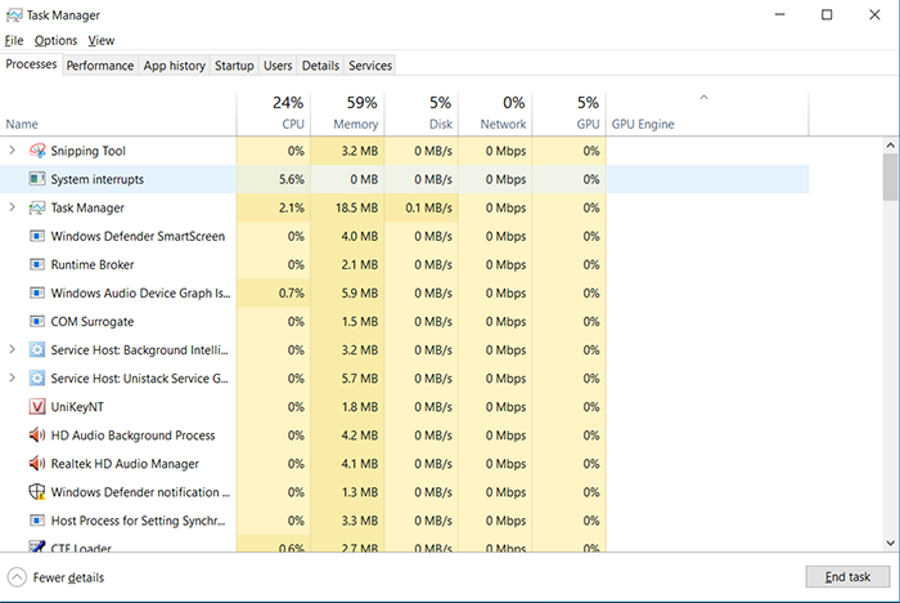Select the Processes tab
Viewport: 900px width, 603px height.
click(31, 64)
